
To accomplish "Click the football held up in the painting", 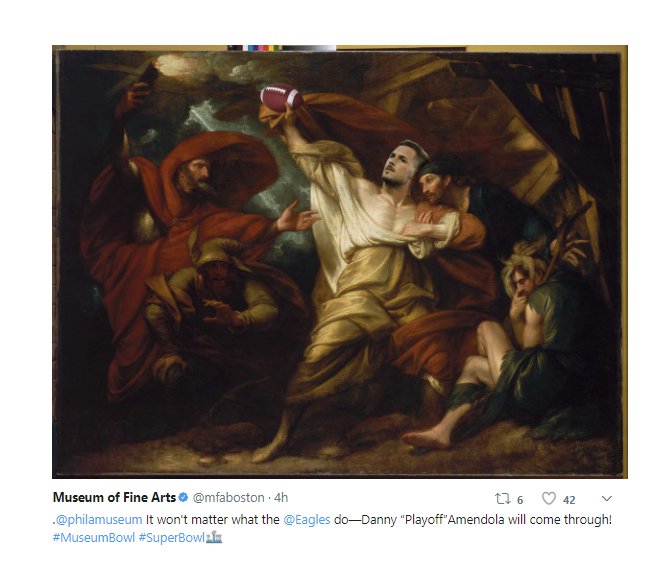I will 281,98.
